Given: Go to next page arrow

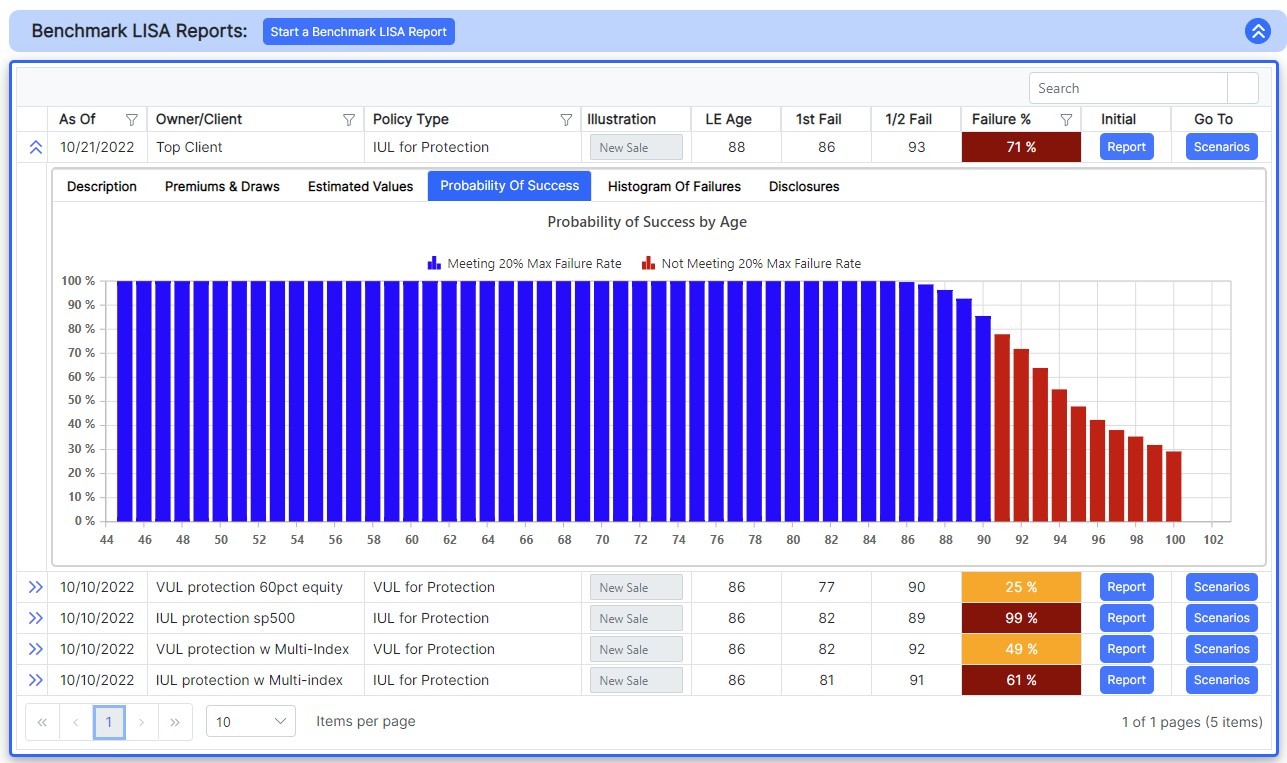Looking at the screenshot, I should click(142, 721).
